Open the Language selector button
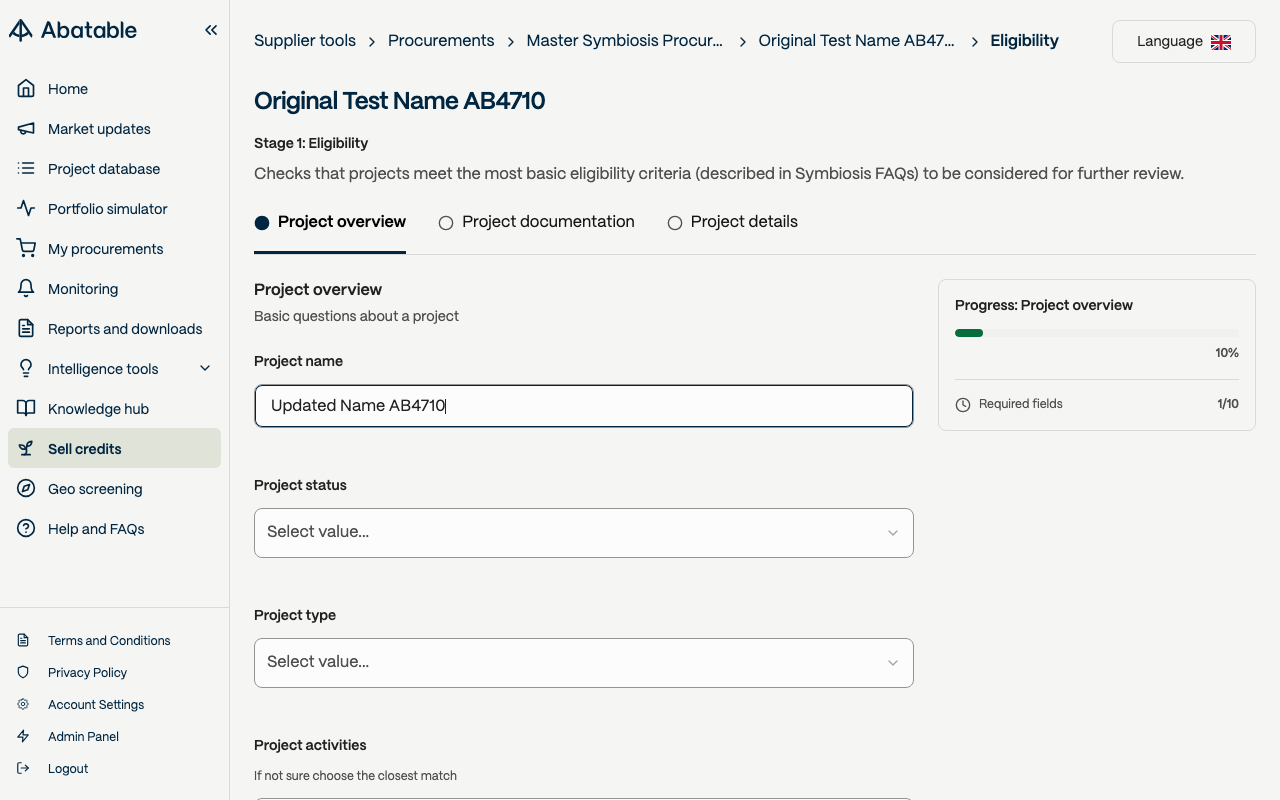This screenshot has width=1280, height=800. pyautogui.click(x=1183, y=42)
